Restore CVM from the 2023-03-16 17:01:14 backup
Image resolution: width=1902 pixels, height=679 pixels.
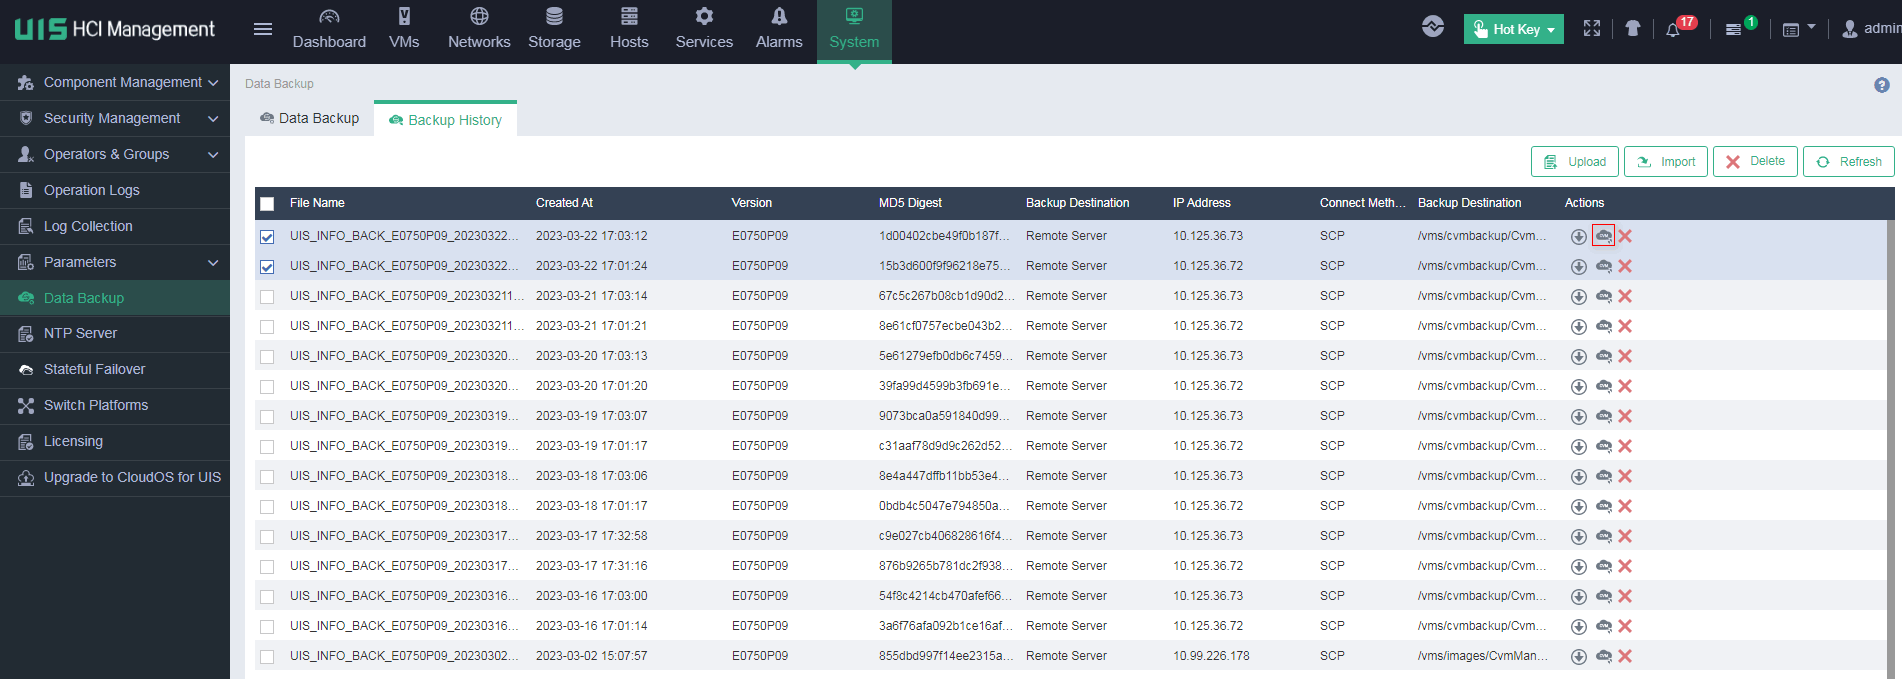[x=1603, y=626]
